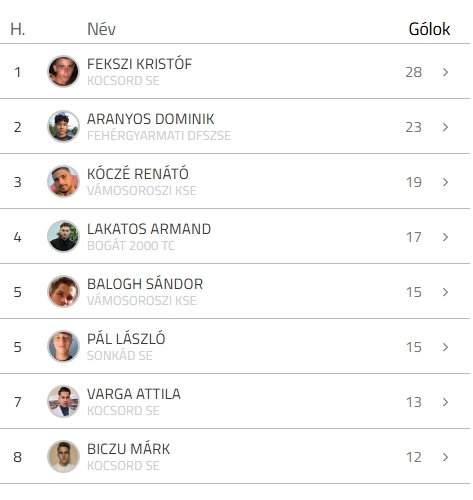Open Pál László's profile picture
The height and width of the screenshot is (500, 473).
63,346
